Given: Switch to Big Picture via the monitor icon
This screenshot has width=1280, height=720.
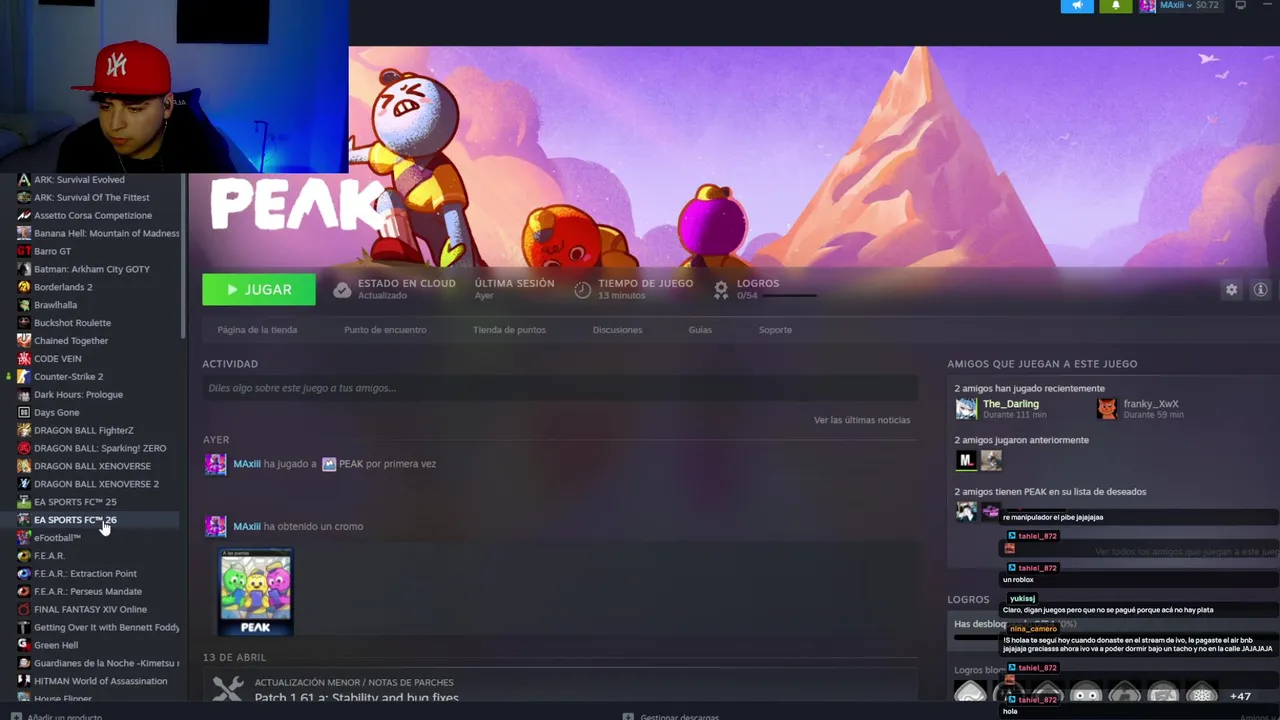Looking at the screenshot, I should (1240, 5).
